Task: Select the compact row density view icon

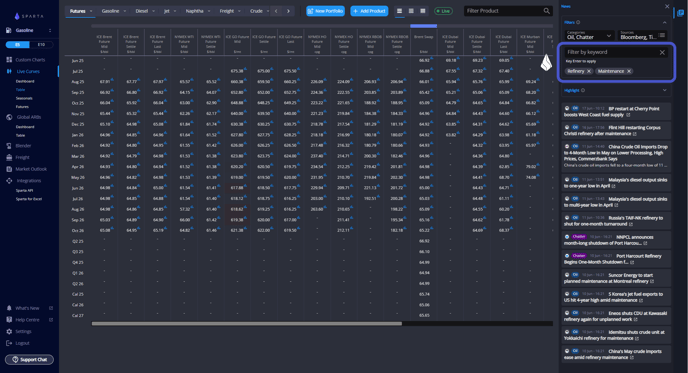Action: (399, 11)
